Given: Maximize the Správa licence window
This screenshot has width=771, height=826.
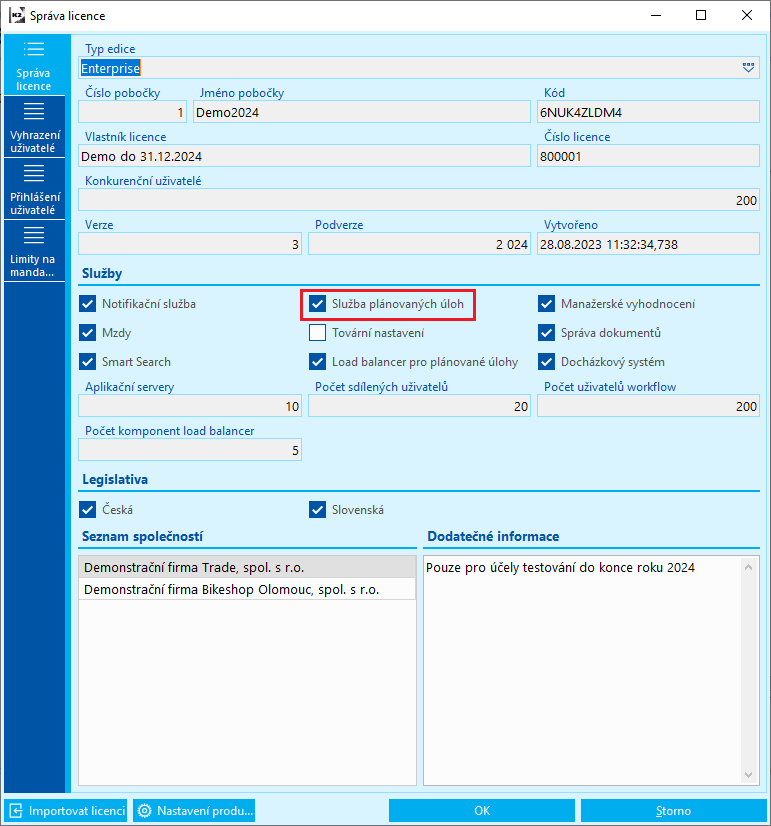Looking at the screenshot, I should [701, 15].
